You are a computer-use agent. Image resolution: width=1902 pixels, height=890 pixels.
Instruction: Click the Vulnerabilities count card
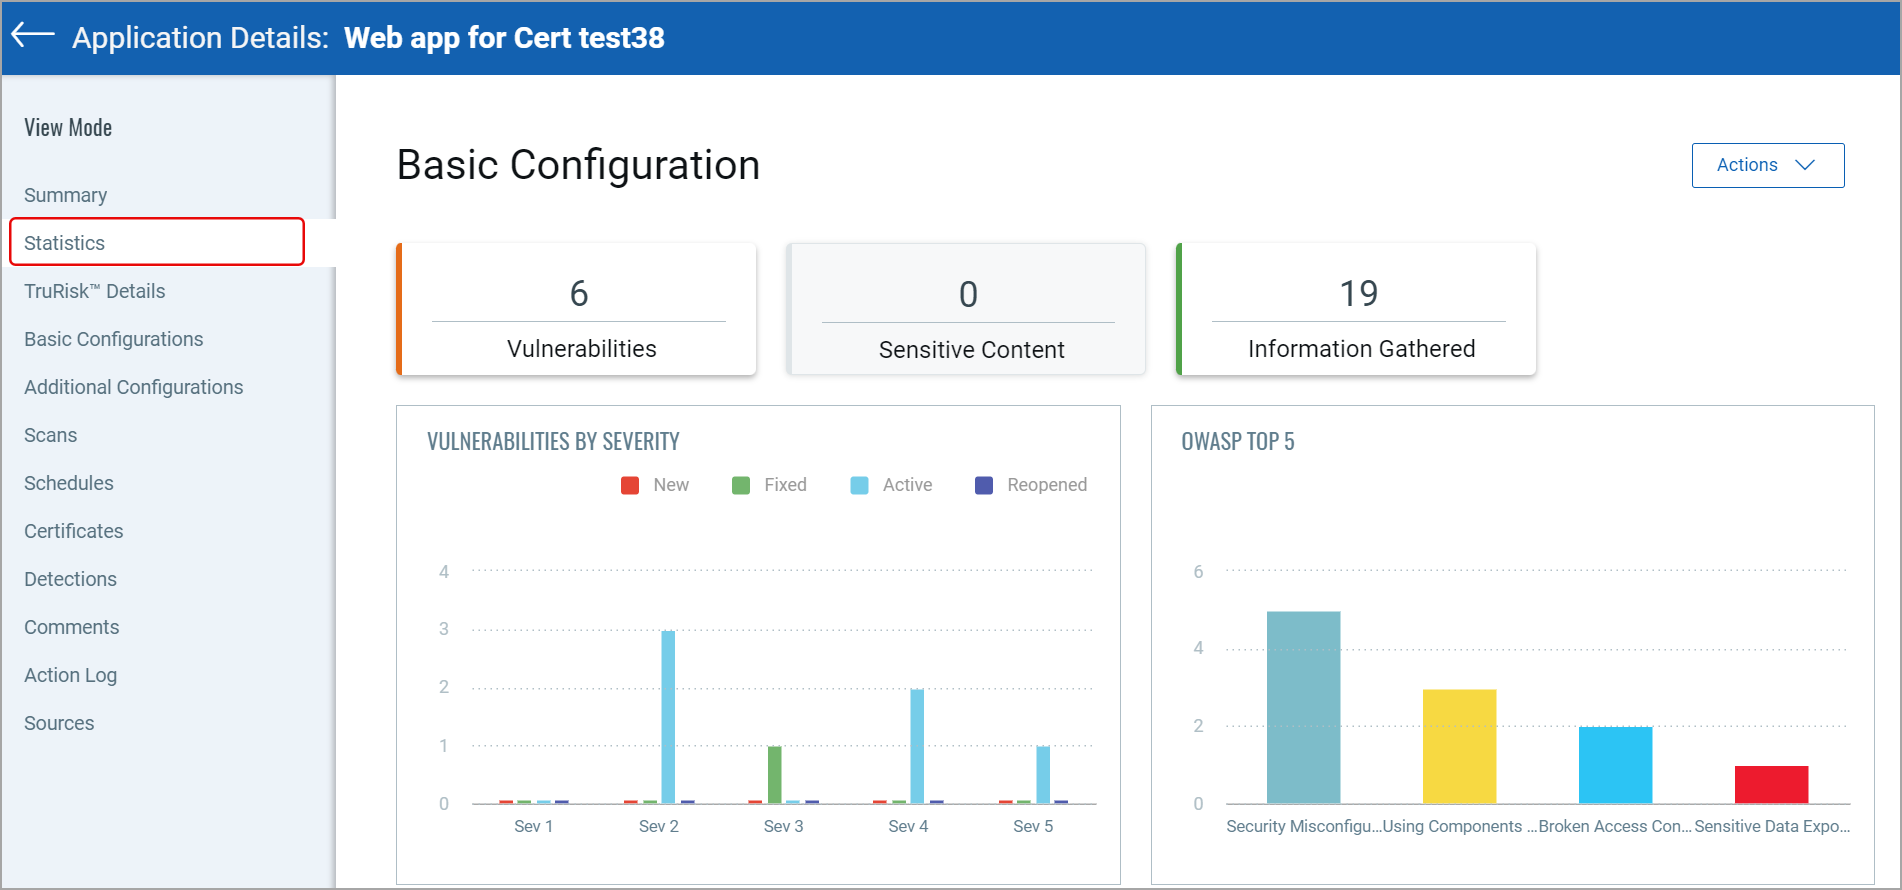pos(578,310)
